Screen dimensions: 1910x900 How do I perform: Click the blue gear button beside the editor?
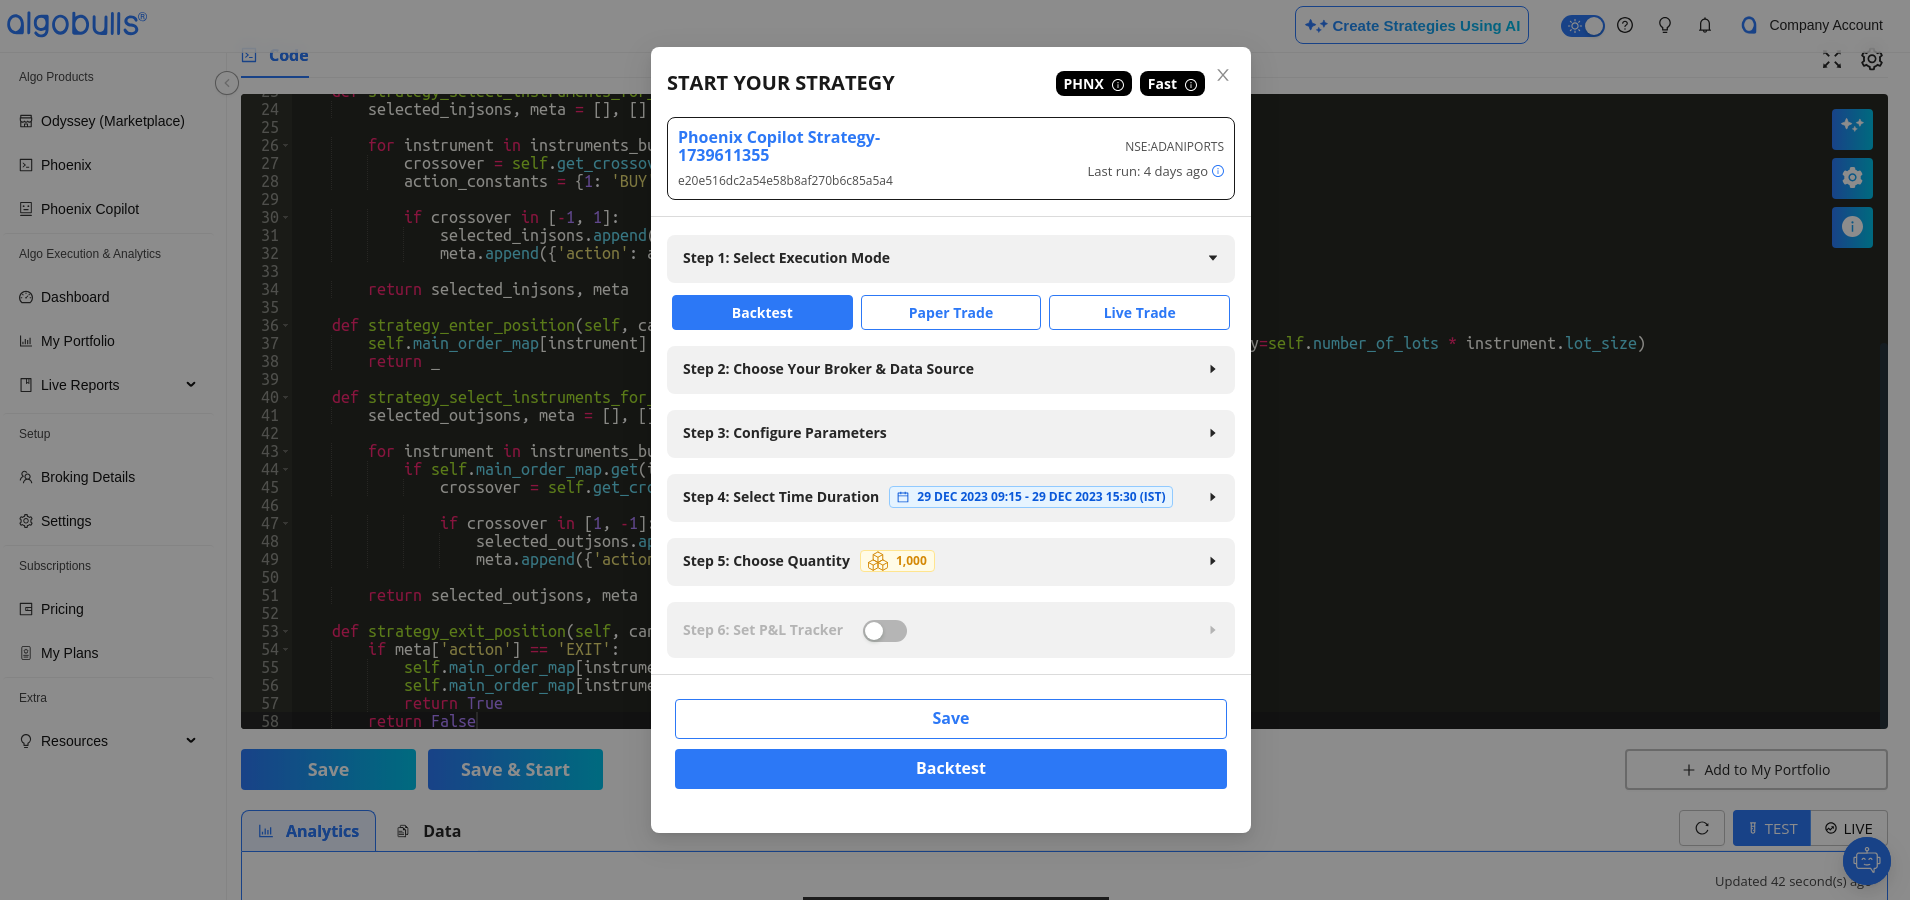[x=1852, y=178]
